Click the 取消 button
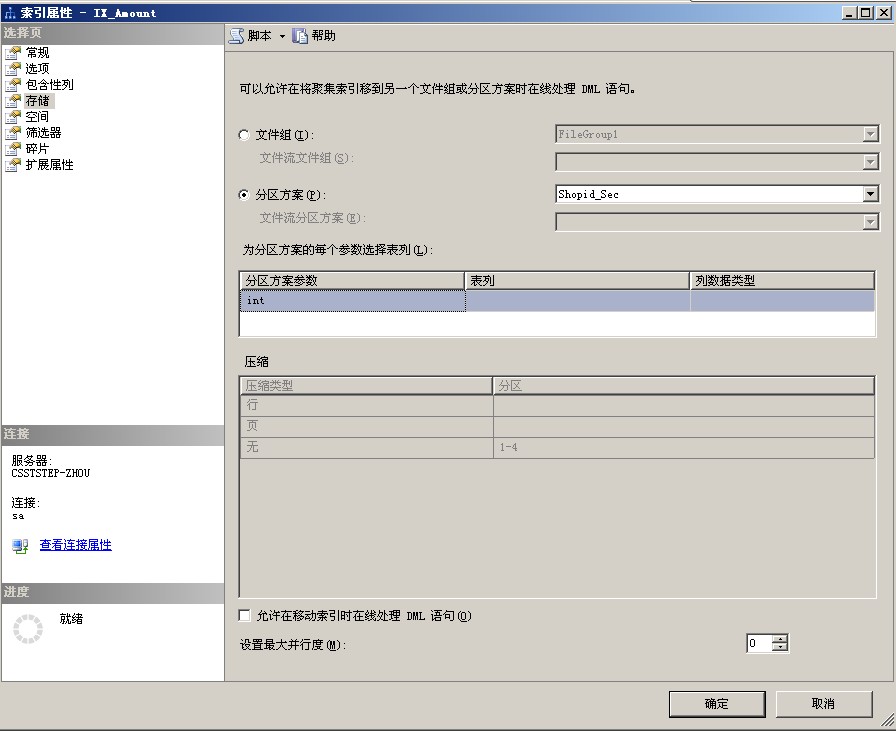The image size is (896, 731). pyautogui.click(x=823, y=703)
